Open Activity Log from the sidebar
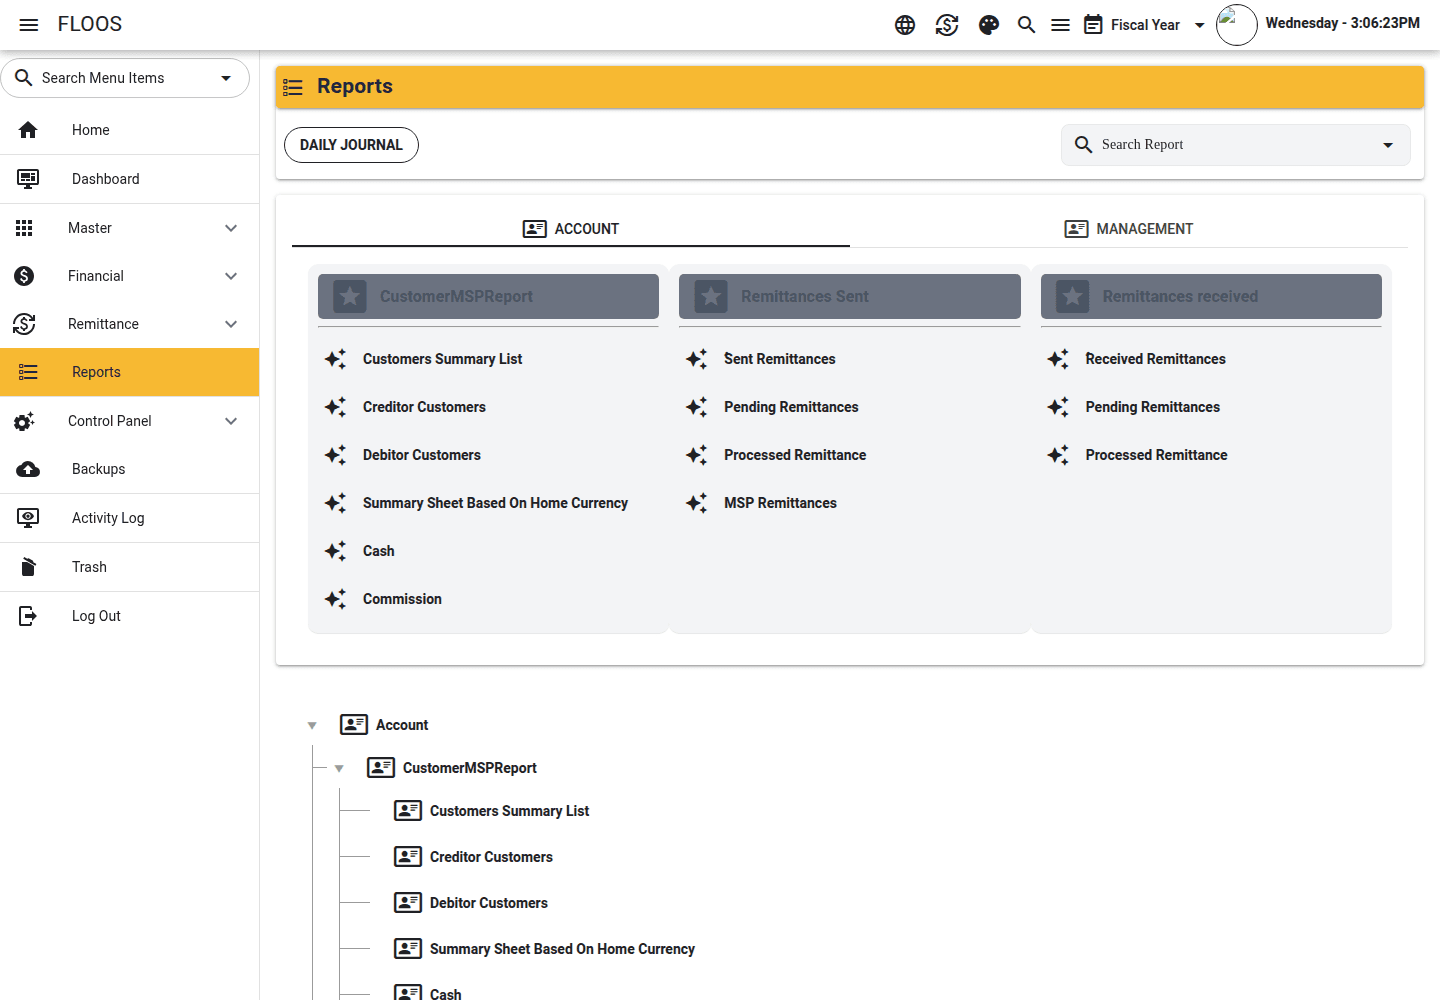Image resolution: width=1440 pixels, height=1000 pixels. (x=130, y=518)
